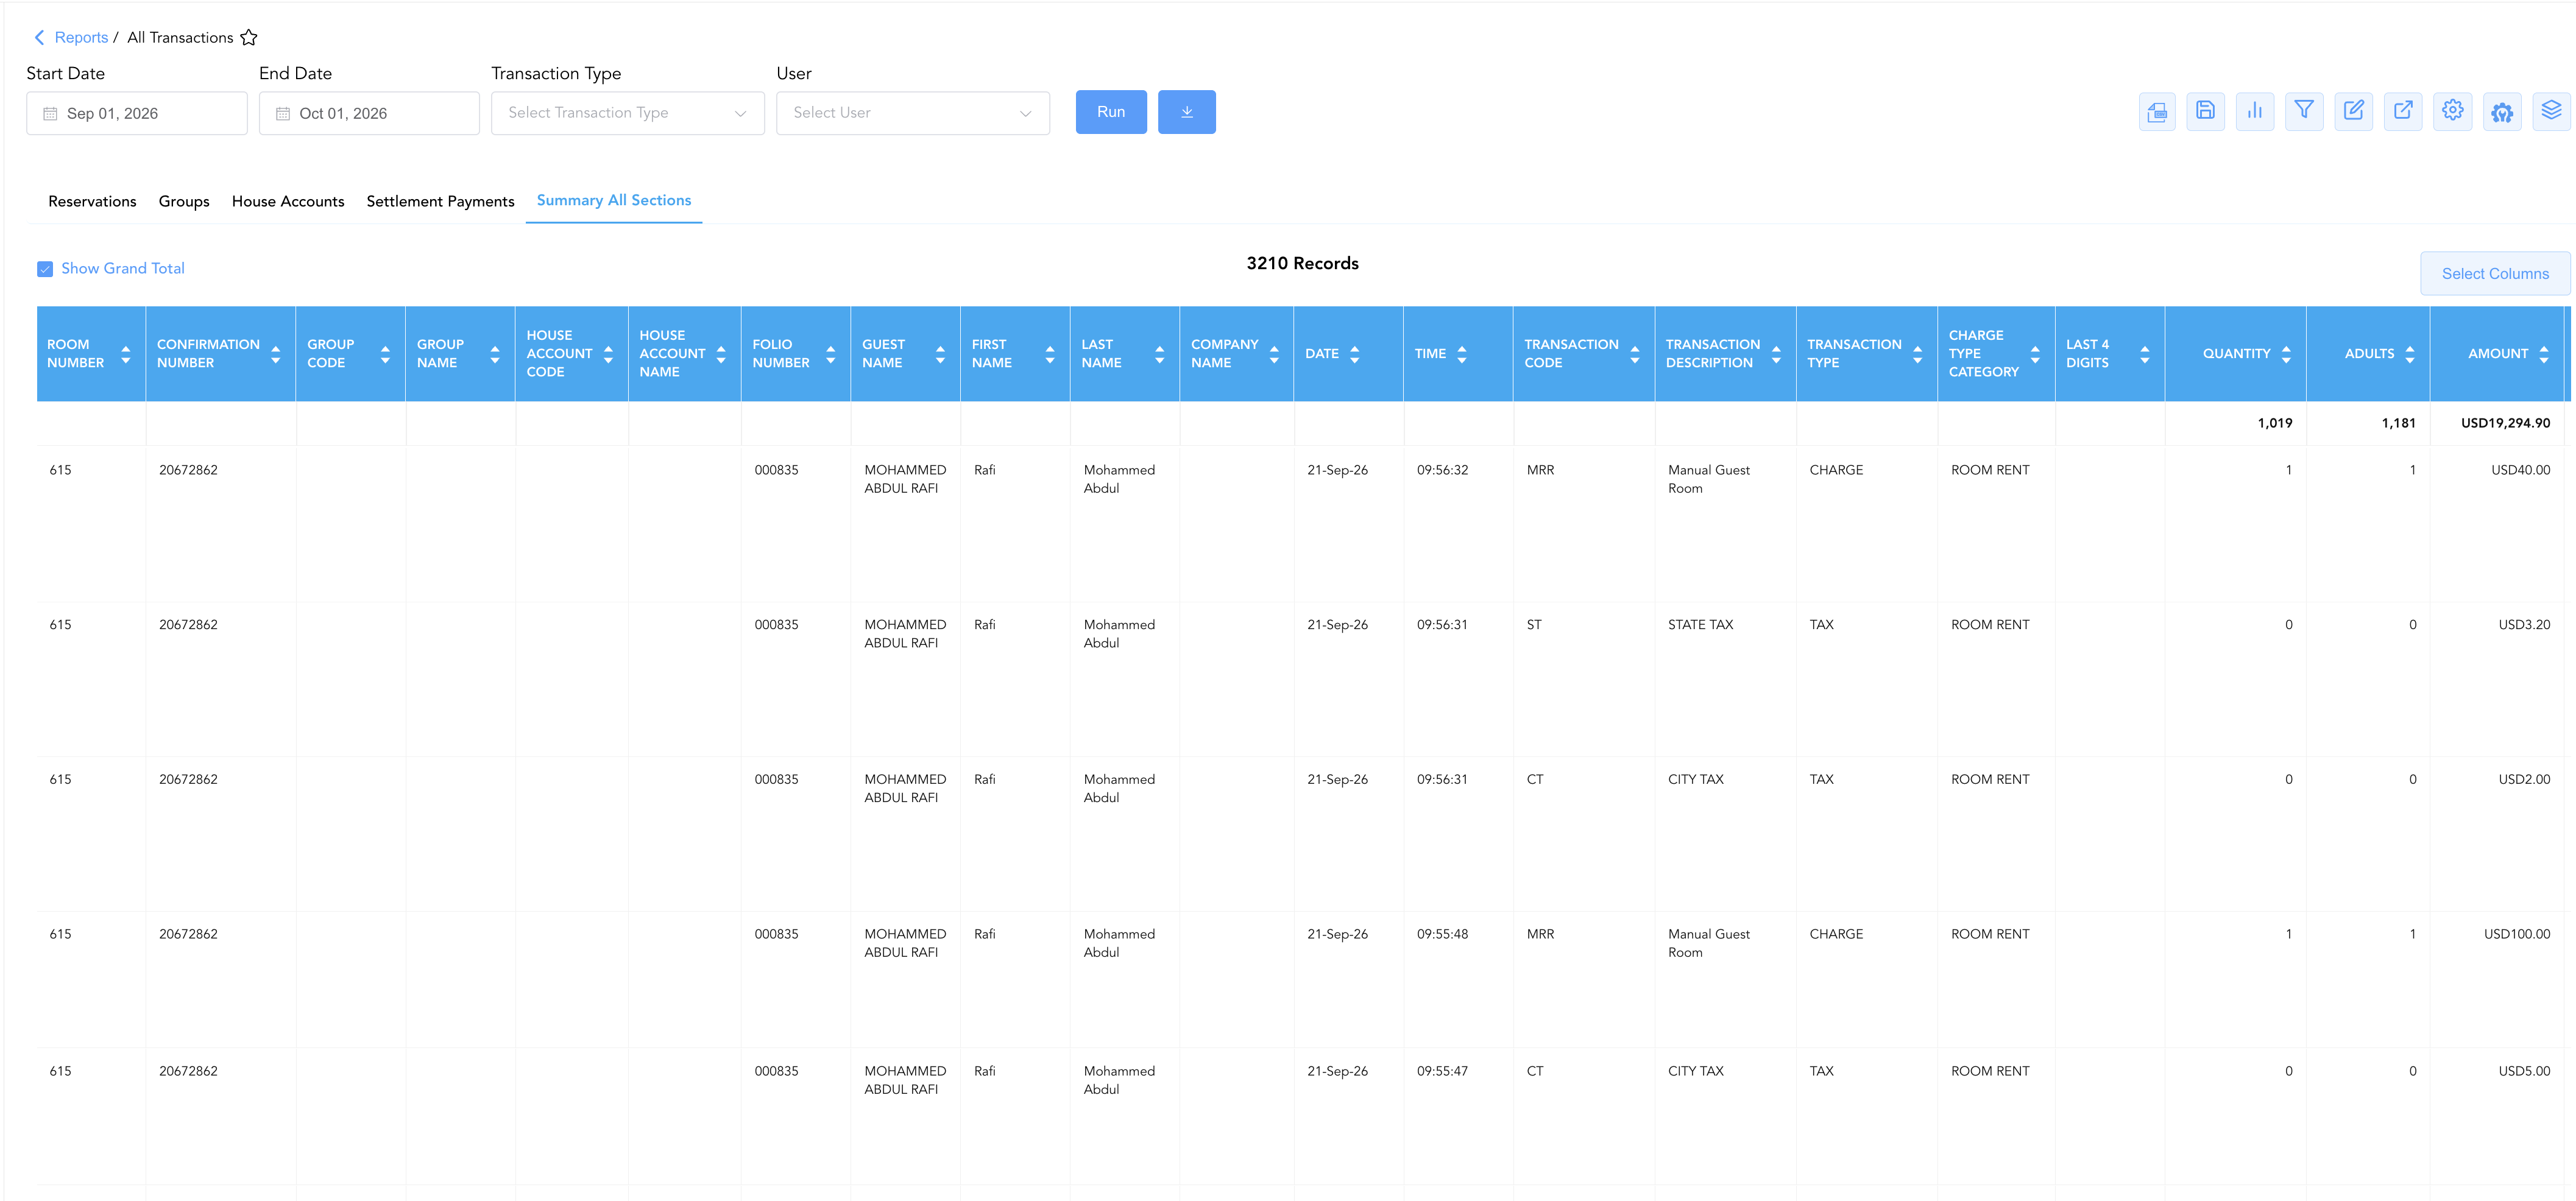Click the blue download arrow button
2576x1201 pixels.
[1187, 112]
